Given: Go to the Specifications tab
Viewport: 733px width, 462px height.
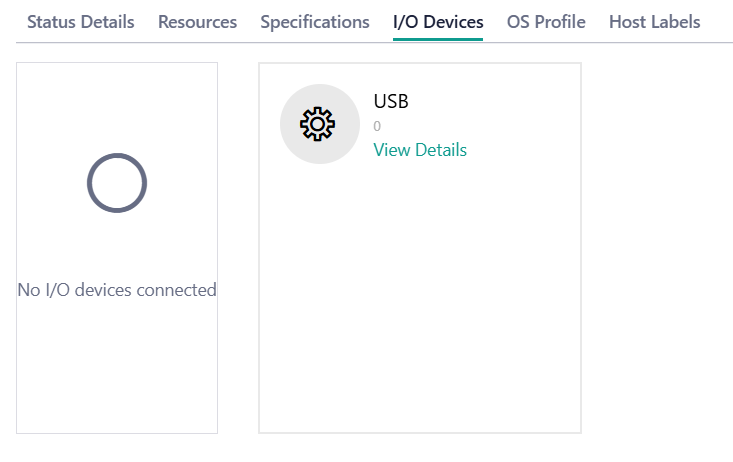Looking at the screenshot, I should [x=314, y=22].
